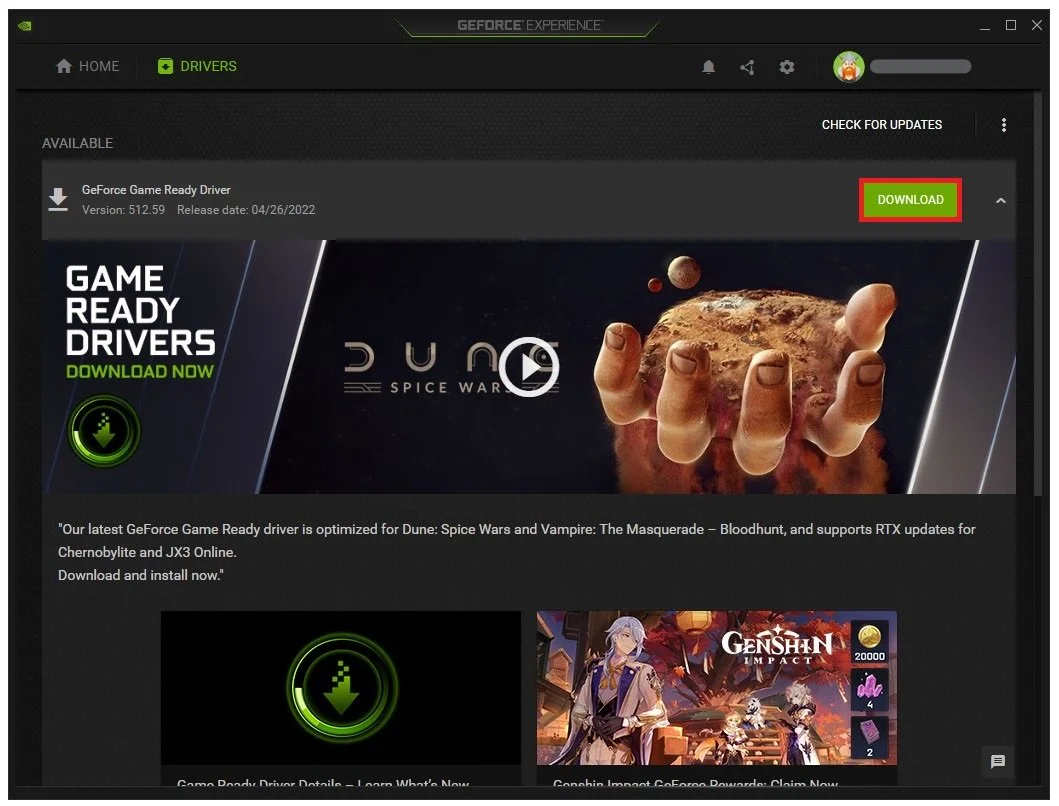The image size is (1059, 806).
Task: Click the NVIDIA logo in title bar
Action: pyautogui.click(x=25, y=26)
